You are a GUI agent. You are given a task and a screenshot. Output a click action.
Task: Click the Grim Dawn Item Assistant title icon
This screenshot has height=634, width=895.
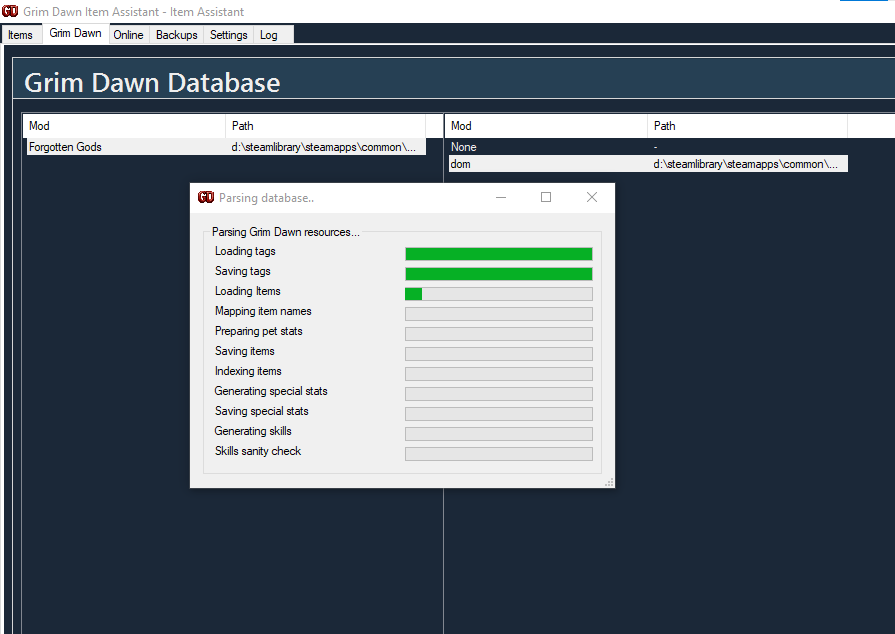tap(10, 11)
